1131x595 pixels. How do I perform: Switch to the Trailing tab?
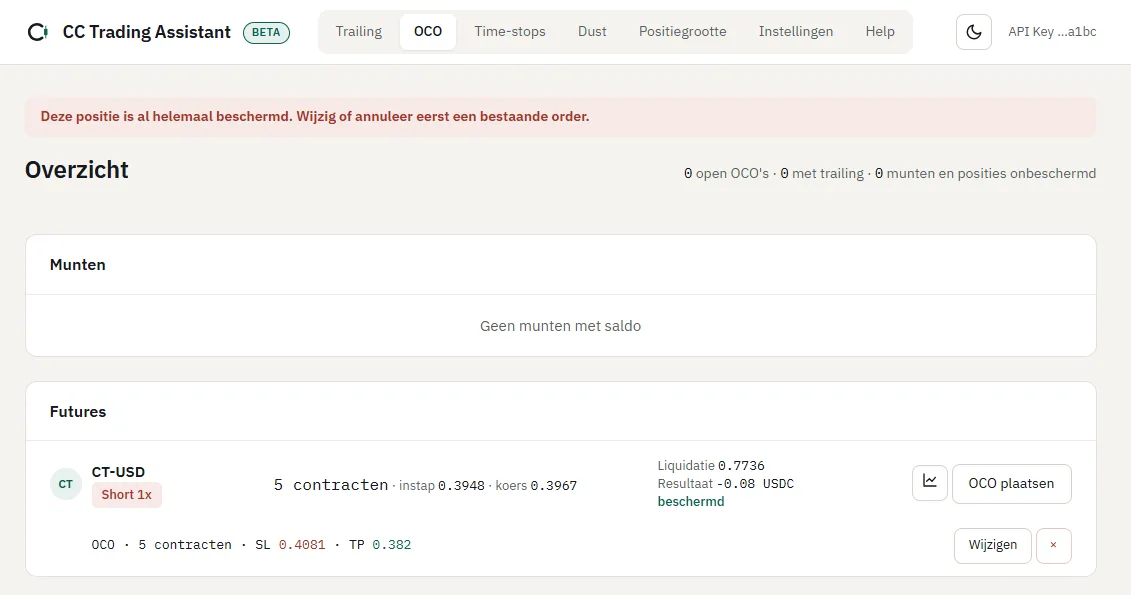pos(358,32)
